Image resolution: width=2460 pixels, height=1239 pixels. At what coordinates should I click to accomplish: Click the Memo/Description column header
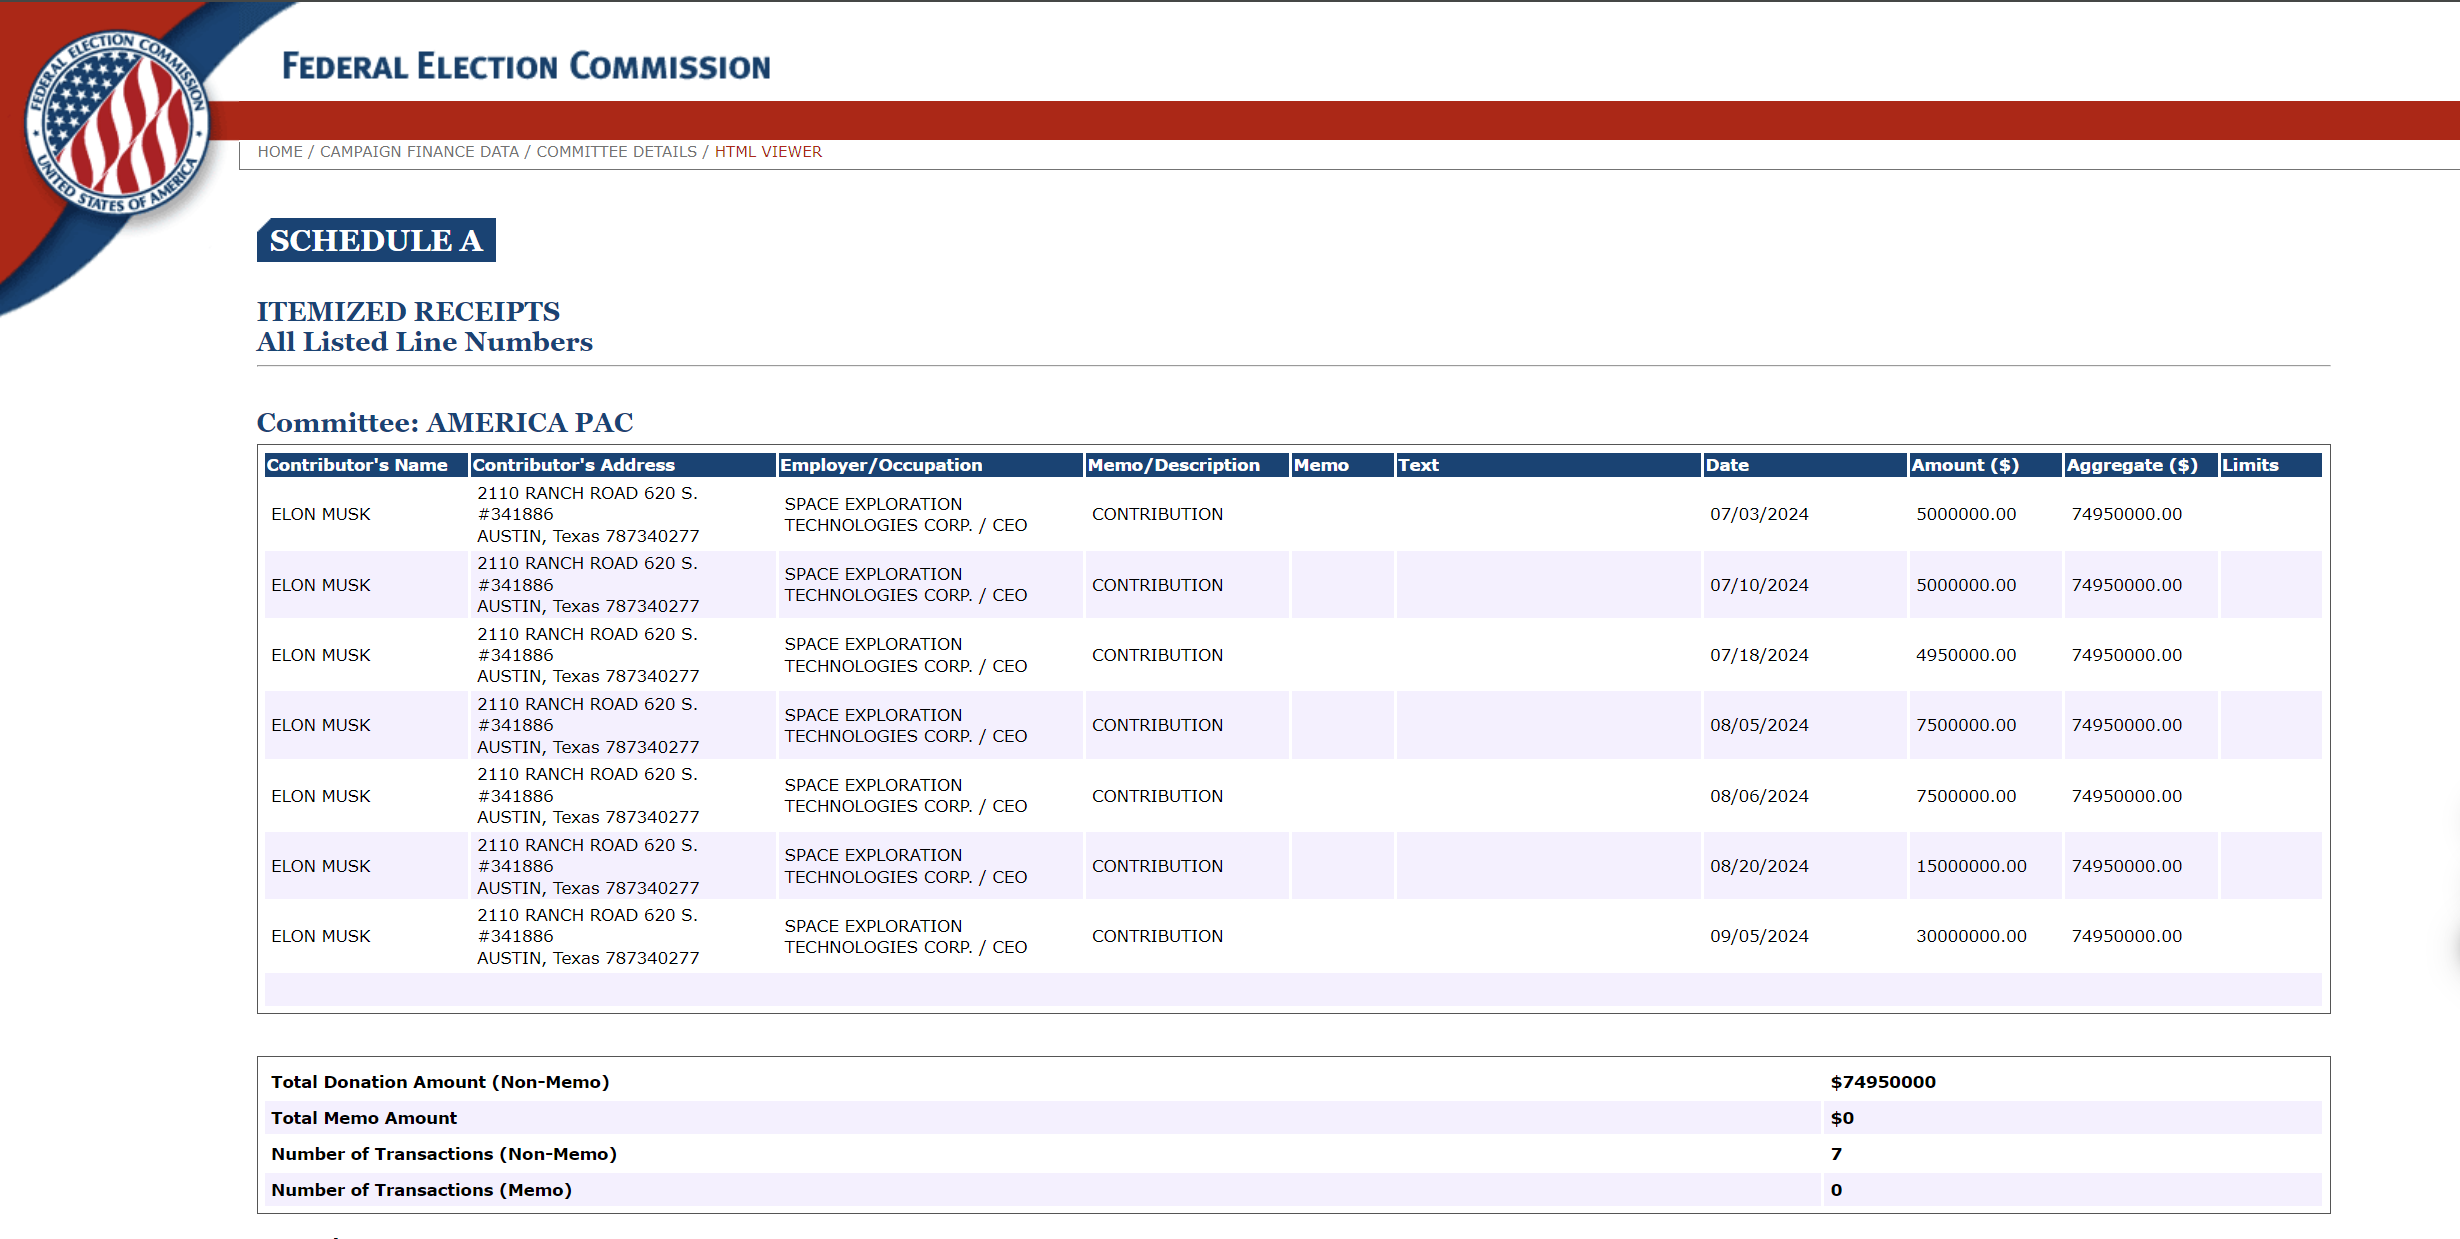tap(1173, 465)
